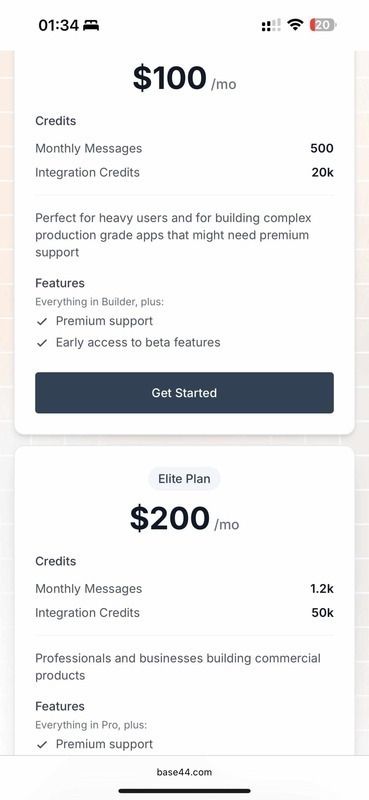Tap the 1.2k Monthly Messages value
Screen dimensions: 369x800
point(322,589)
